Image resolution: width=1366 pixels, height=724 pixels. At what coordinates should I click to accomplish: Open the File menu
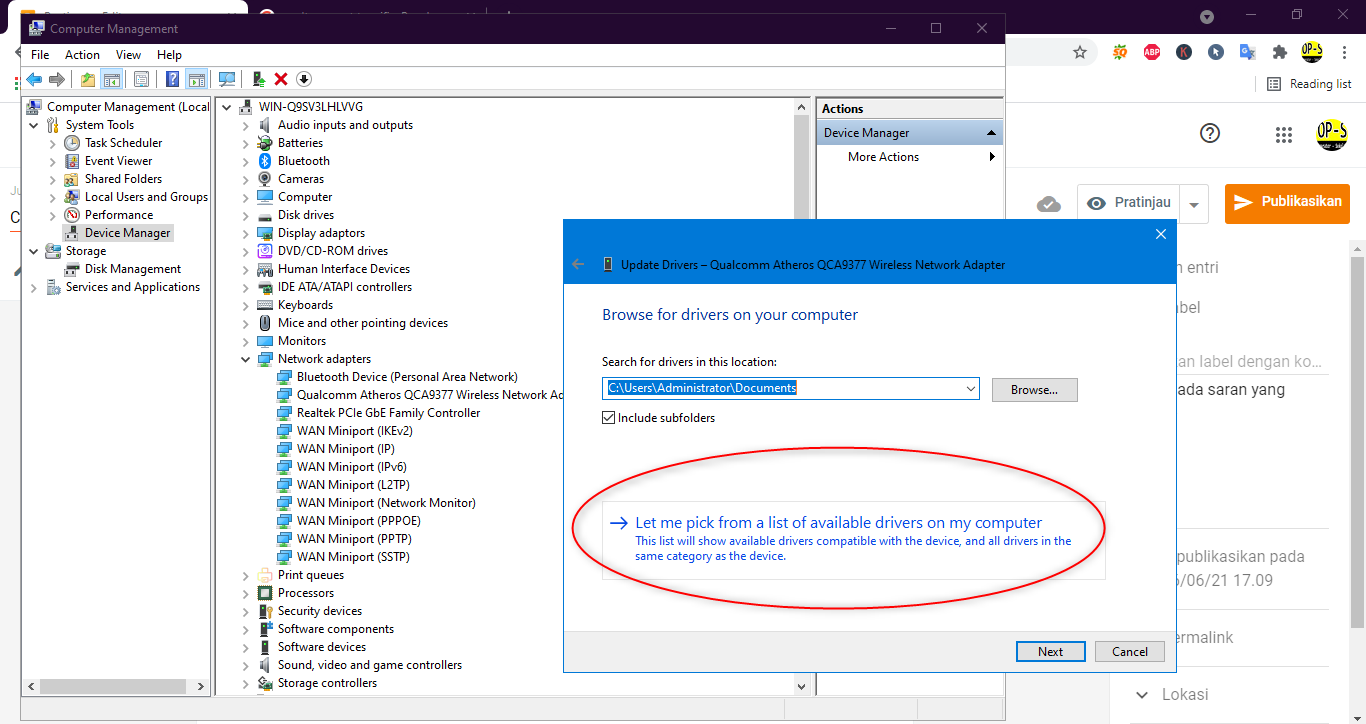coord(40,55)
